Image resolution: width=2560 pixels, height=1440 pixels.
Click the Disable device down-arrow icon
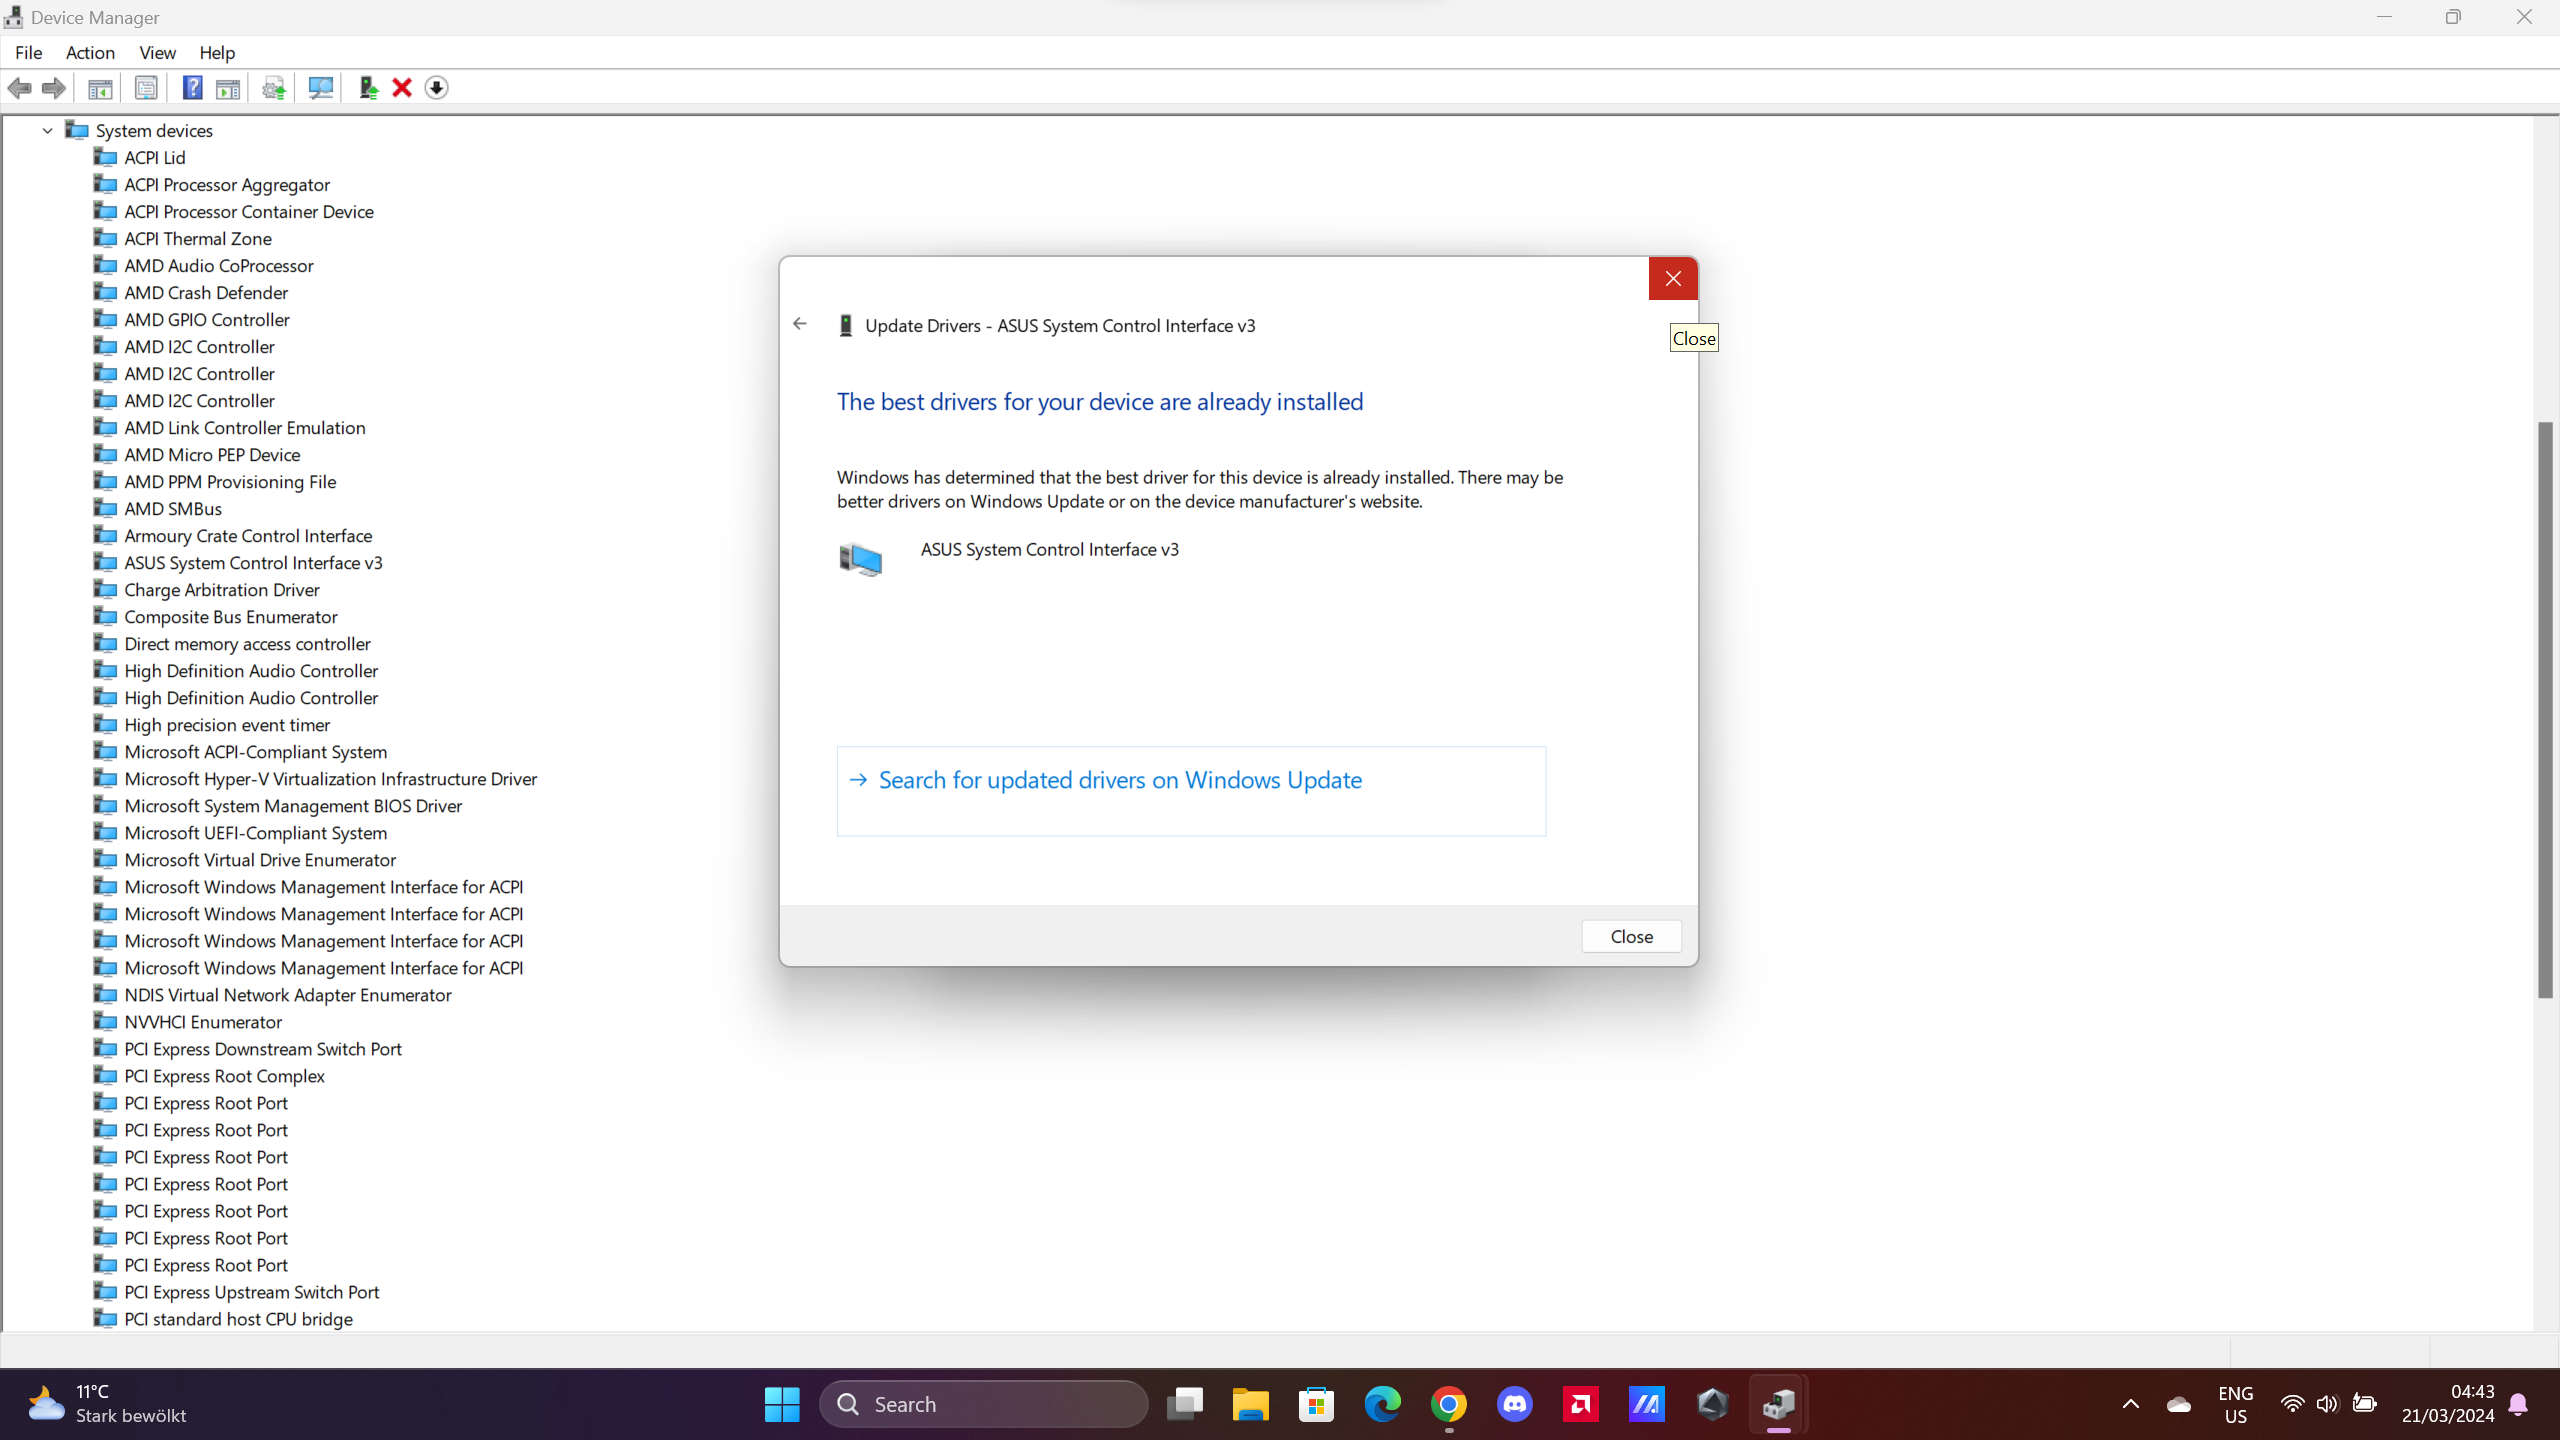436,88
